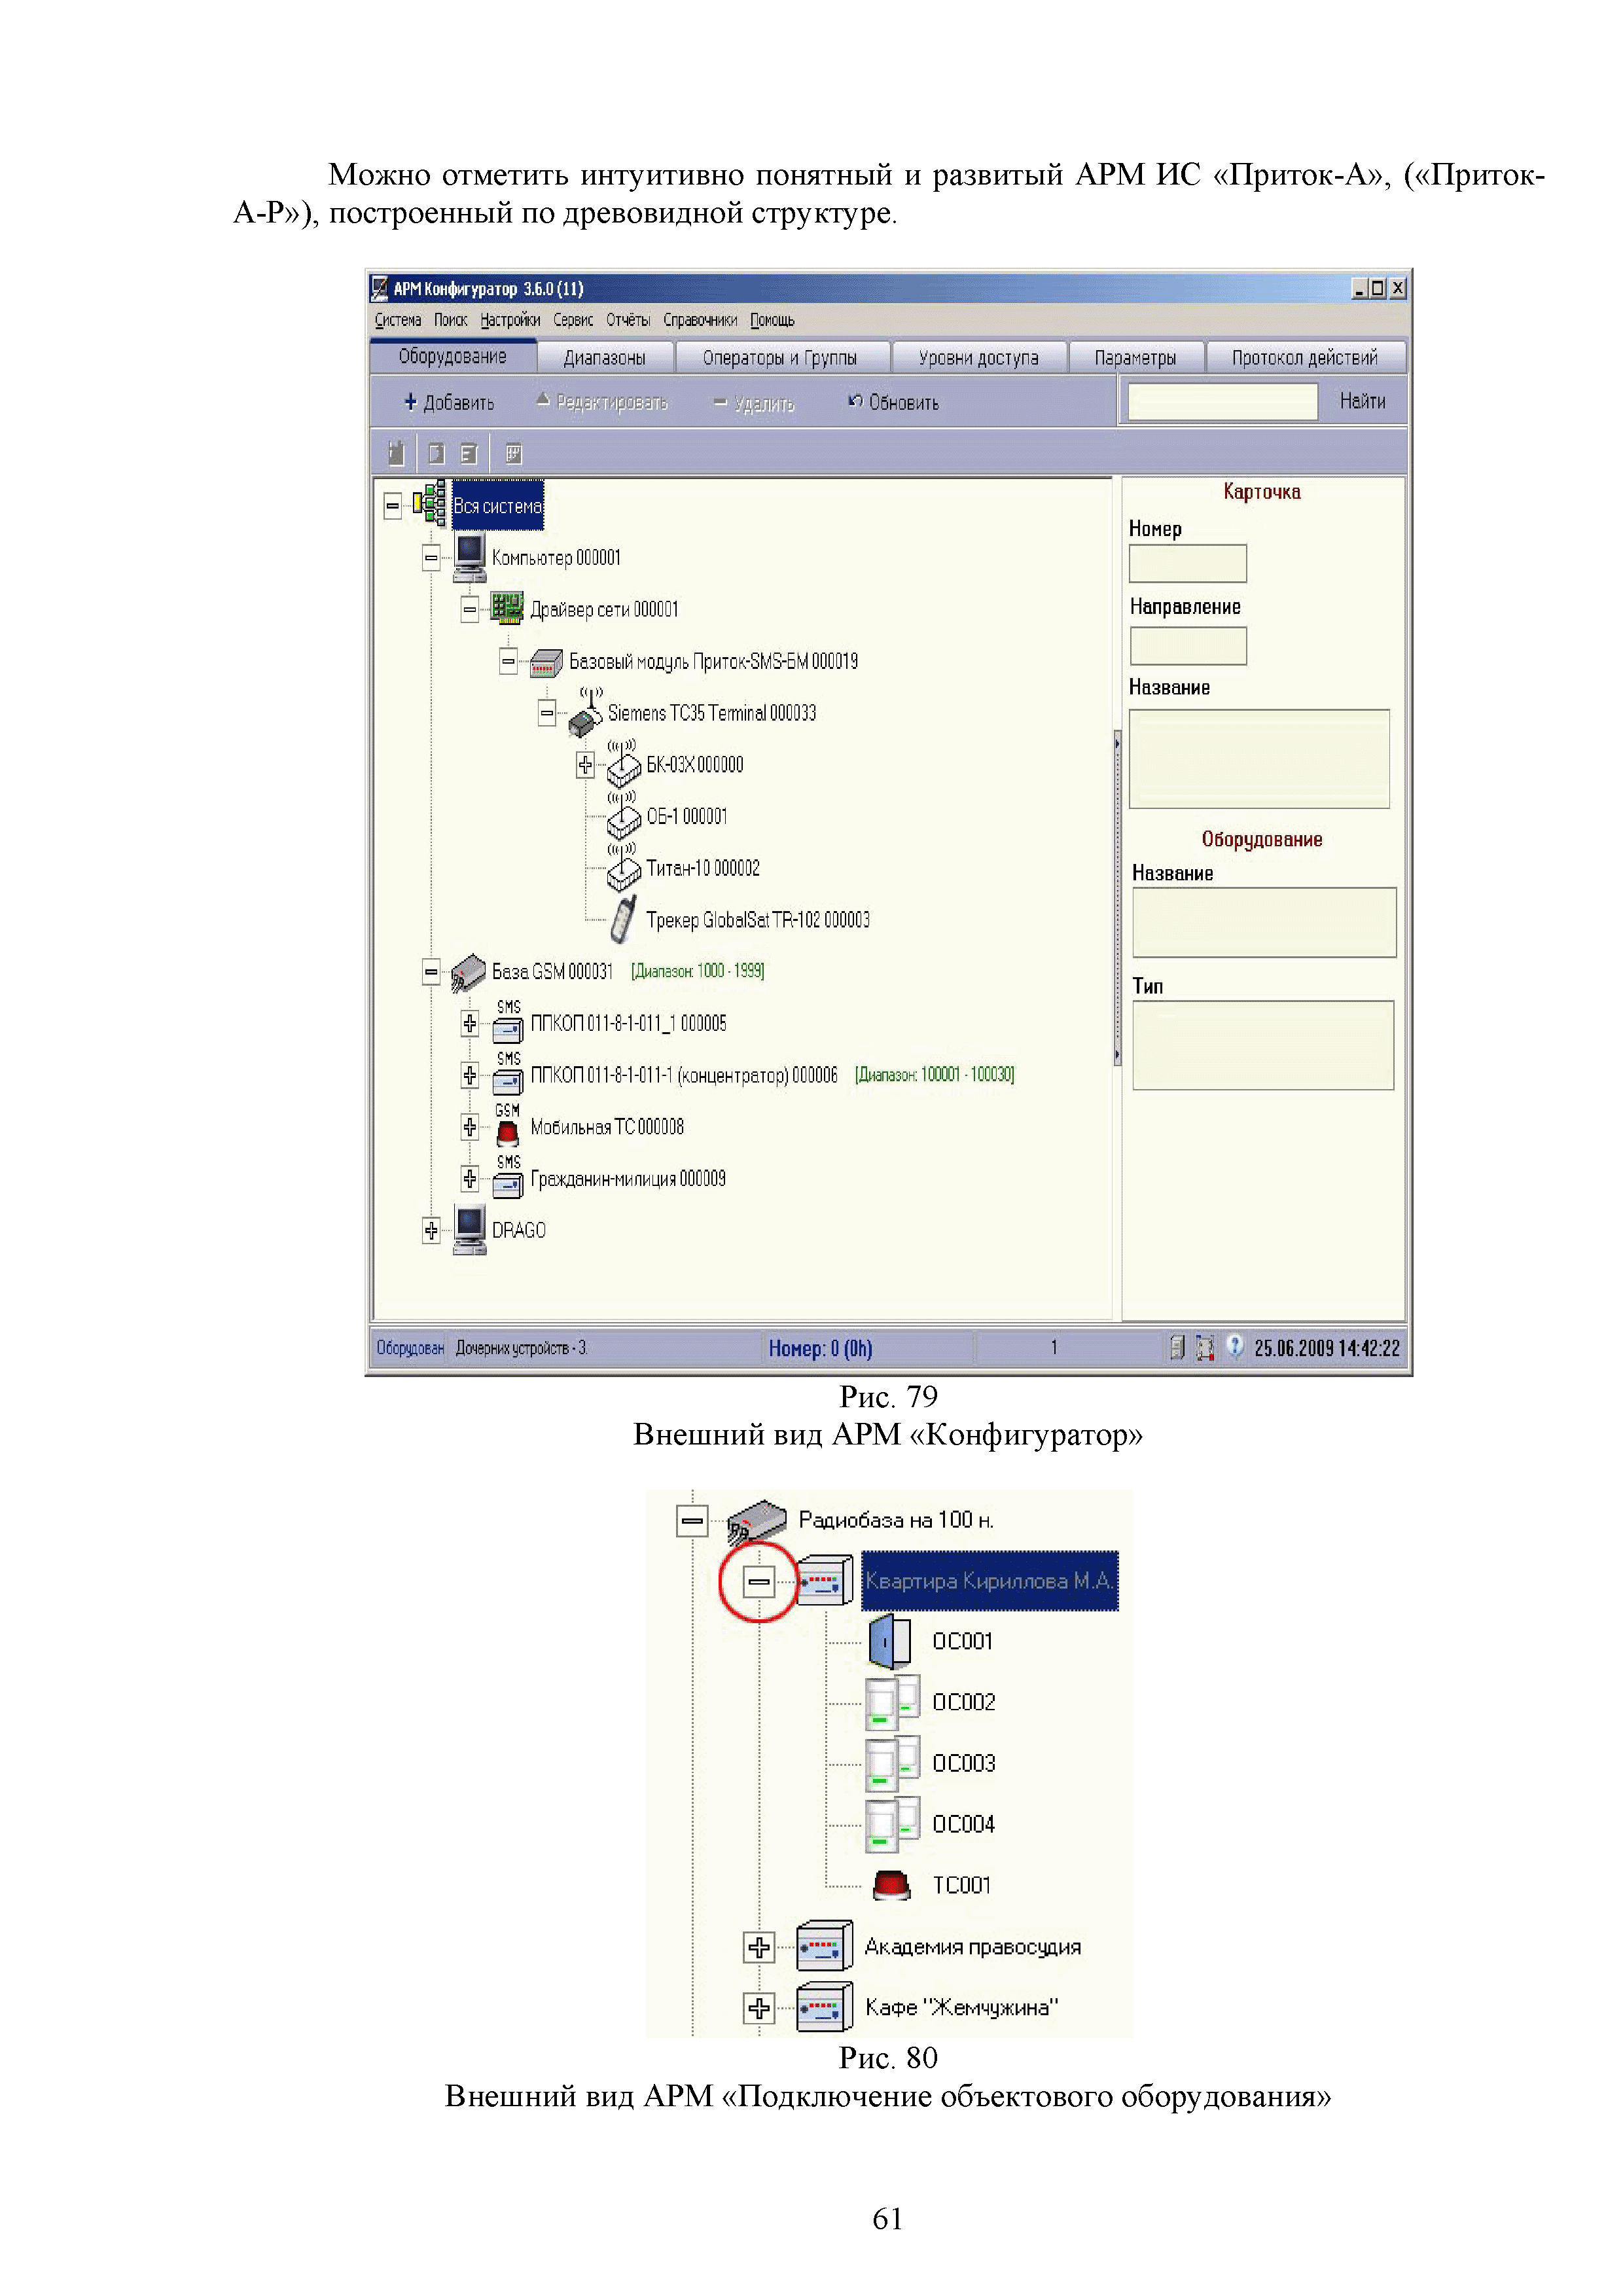
Task: Click the 'Тип' field under Оборудование
Action: 1263,1045
